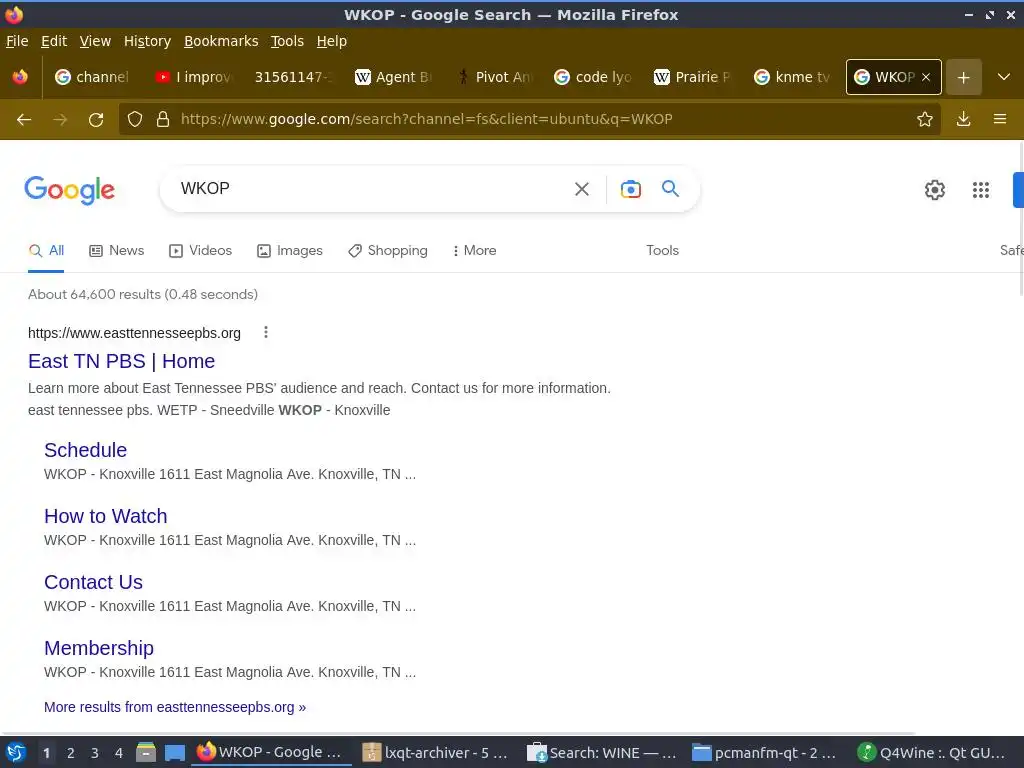Submit search with magnifier icon
This screenshot has width=1024, height=768.
click(670, 189)
